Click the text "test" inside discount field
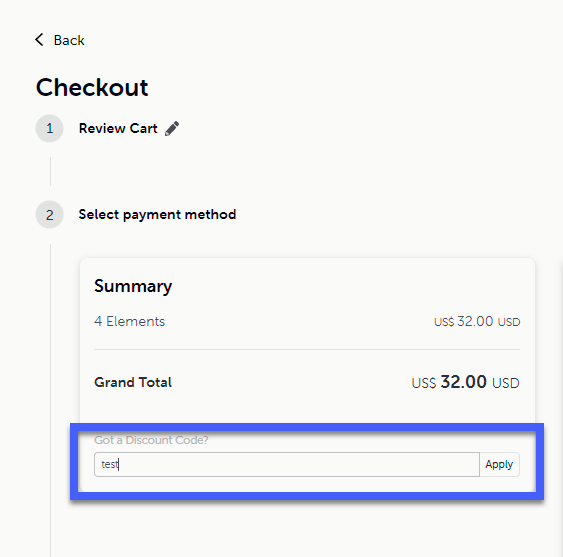 tap(110, 464)
